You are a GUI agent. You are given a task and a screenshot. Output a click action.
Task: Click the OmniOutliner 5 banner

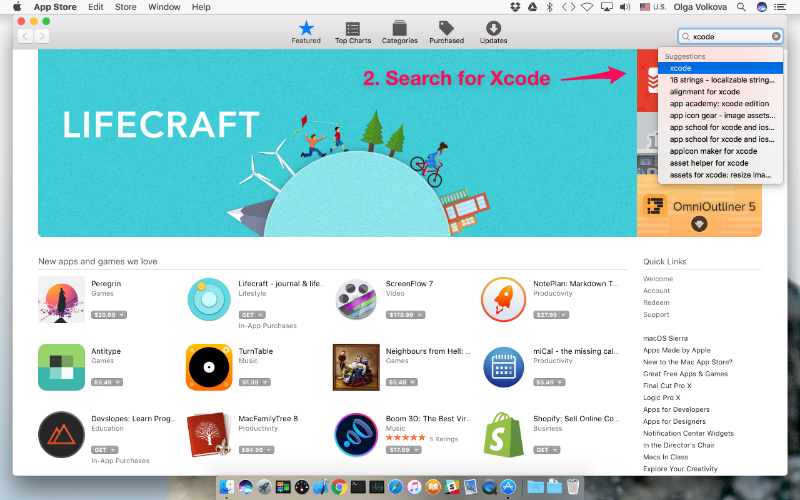[699, 207]
